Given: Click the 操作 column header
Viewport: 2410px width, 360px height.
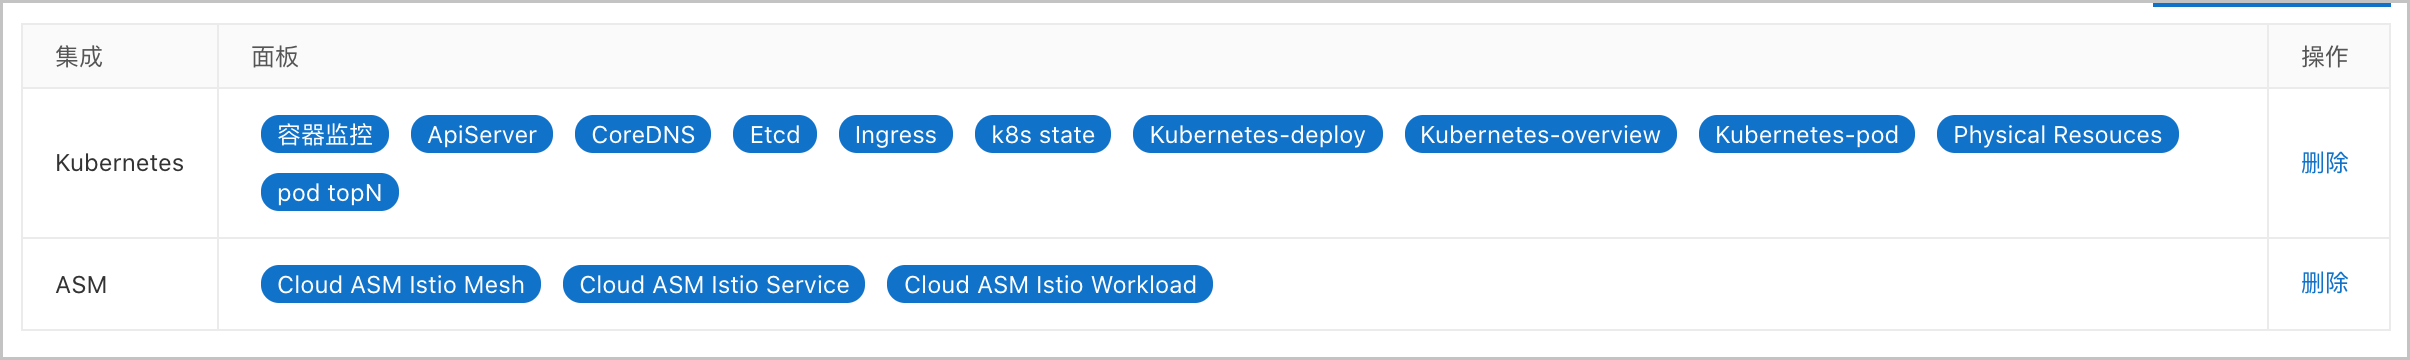Looking at the screenshot, I should coord(2325,57).
